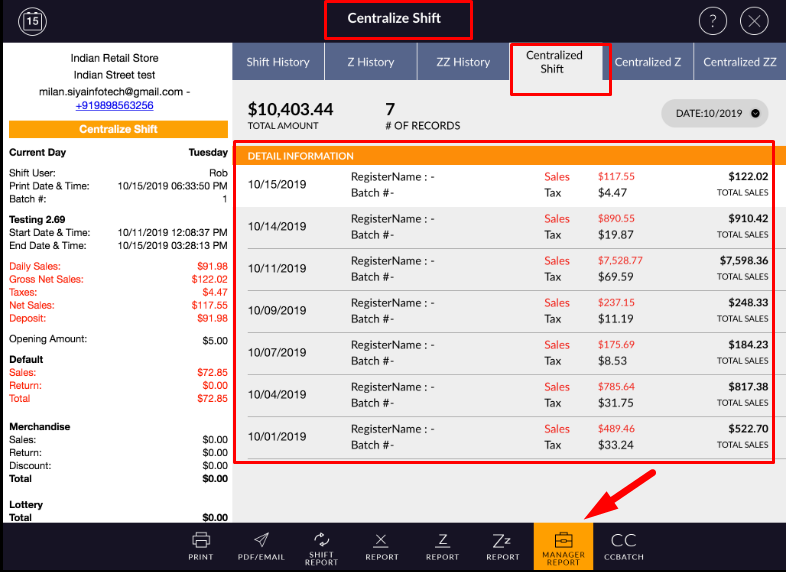The height and width of the screenshot is (572, 786).
Task: Open the Z Report icon
Action: tap(442, 546)
